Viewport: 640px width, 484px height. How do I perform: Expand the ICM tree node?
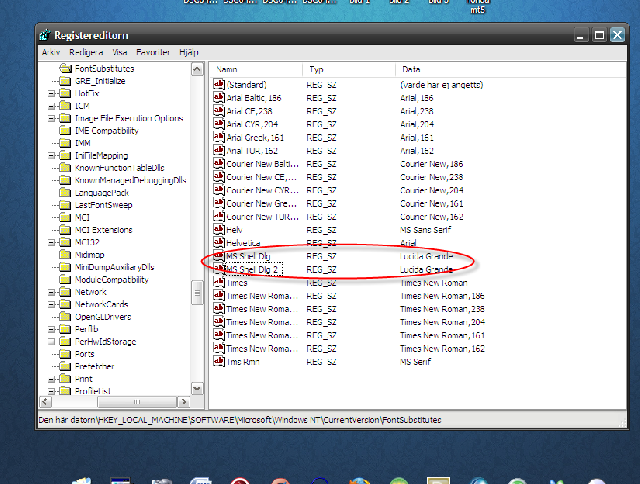coord(51,106)
